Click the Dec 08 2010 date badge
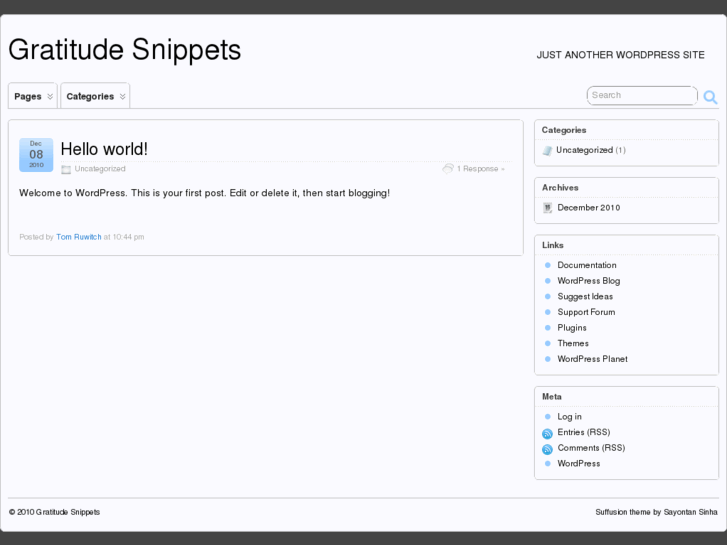Screen dimensions: 727x545 pyautogui.click(x=36, y=155)
